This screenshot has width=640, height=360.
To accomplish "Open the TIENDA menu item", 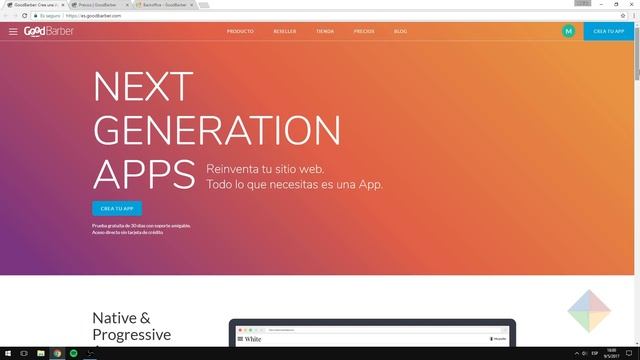I will coord(325,31).
